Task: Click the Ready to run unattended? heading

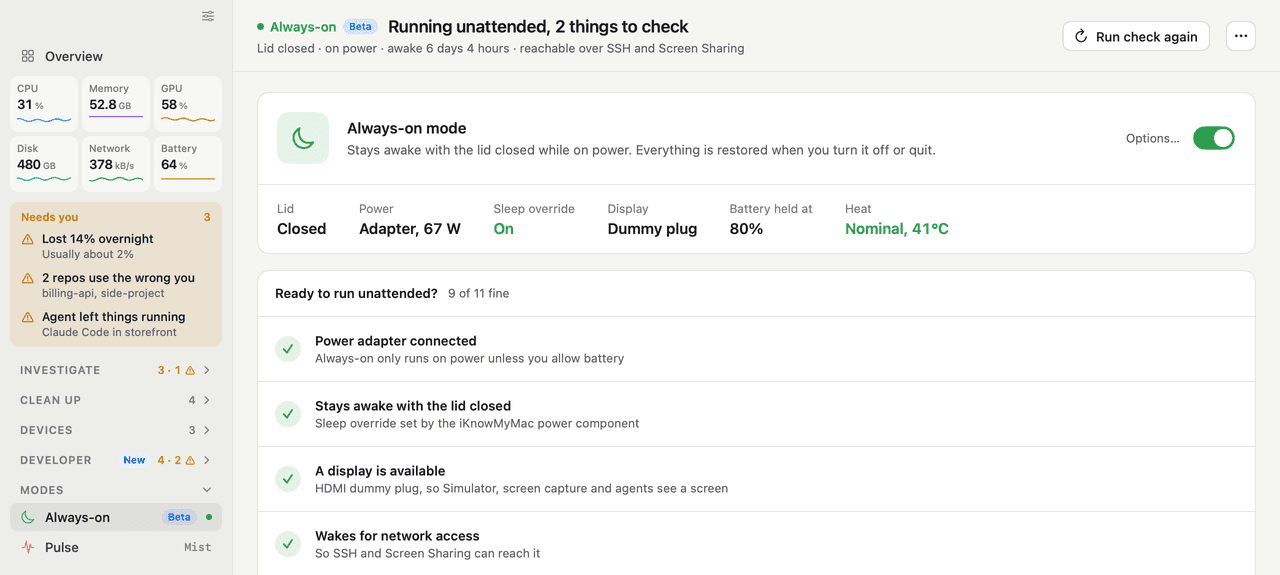Action: [x=356, y=294]
